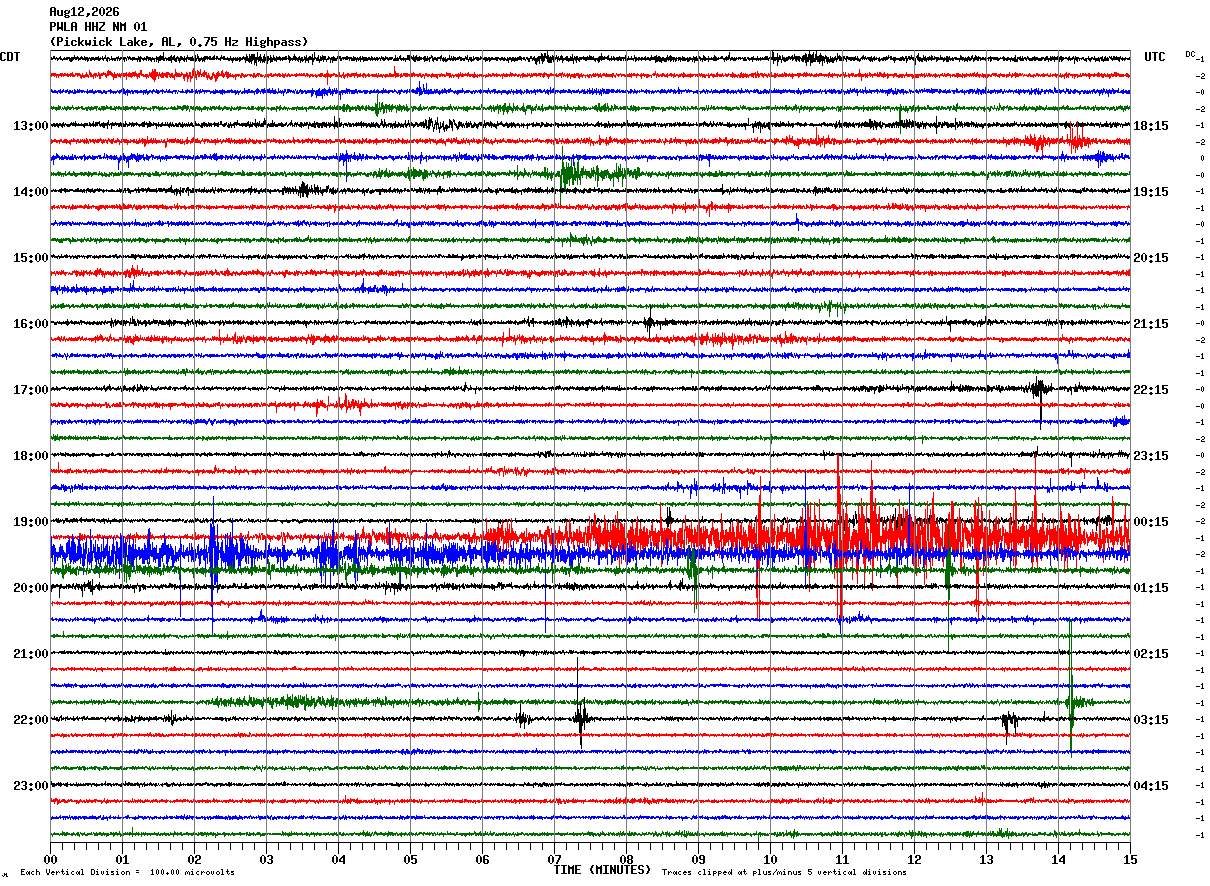Click the 15 minute axis tick
The height and width of the screenshot is (886, 1210).
tap(1130, 859)
